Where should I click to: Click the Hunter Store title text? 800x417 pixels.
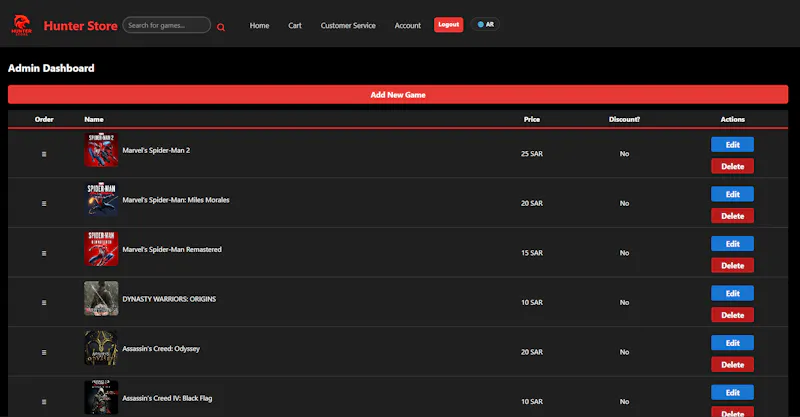click(x=81, y=26)
